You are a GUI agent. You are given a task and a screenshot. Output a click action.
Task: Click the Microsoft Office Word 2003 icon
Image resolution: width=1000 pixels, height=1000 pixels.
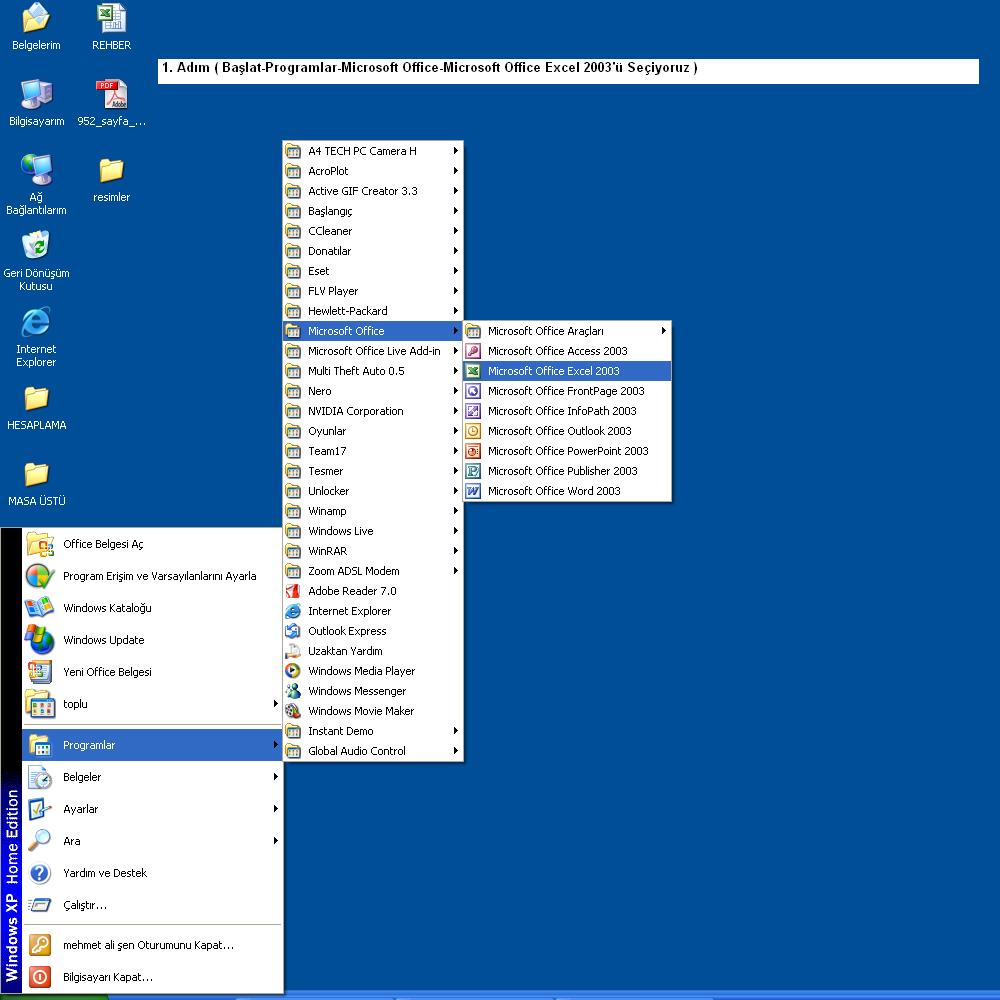coord(473,491)
